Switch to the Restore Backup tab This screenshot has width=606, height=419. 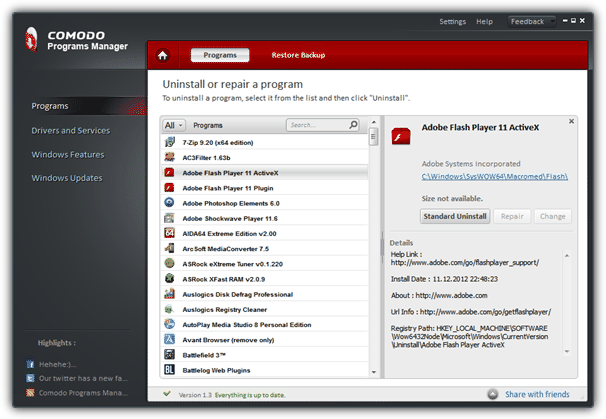298,55
